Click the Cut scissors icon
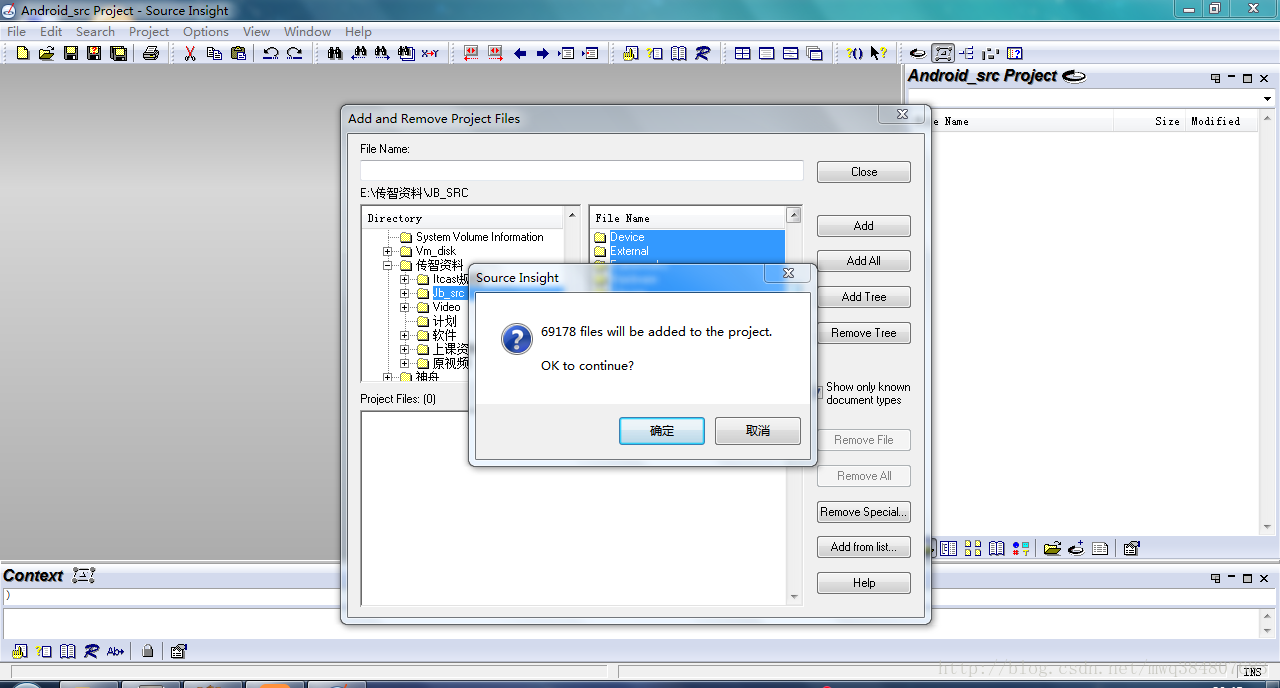Screen dimensions: 1280x688 pyautogui.click(x=190, y=53)
